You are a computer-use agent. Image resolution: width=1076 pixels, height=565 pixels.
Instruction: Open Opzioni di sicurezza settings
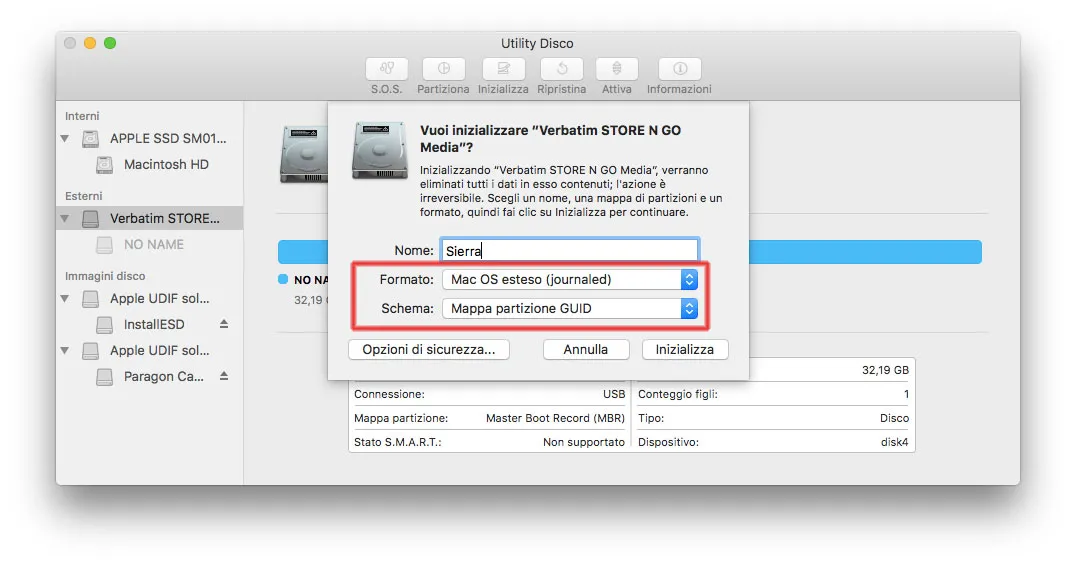(x=429, y=349)
